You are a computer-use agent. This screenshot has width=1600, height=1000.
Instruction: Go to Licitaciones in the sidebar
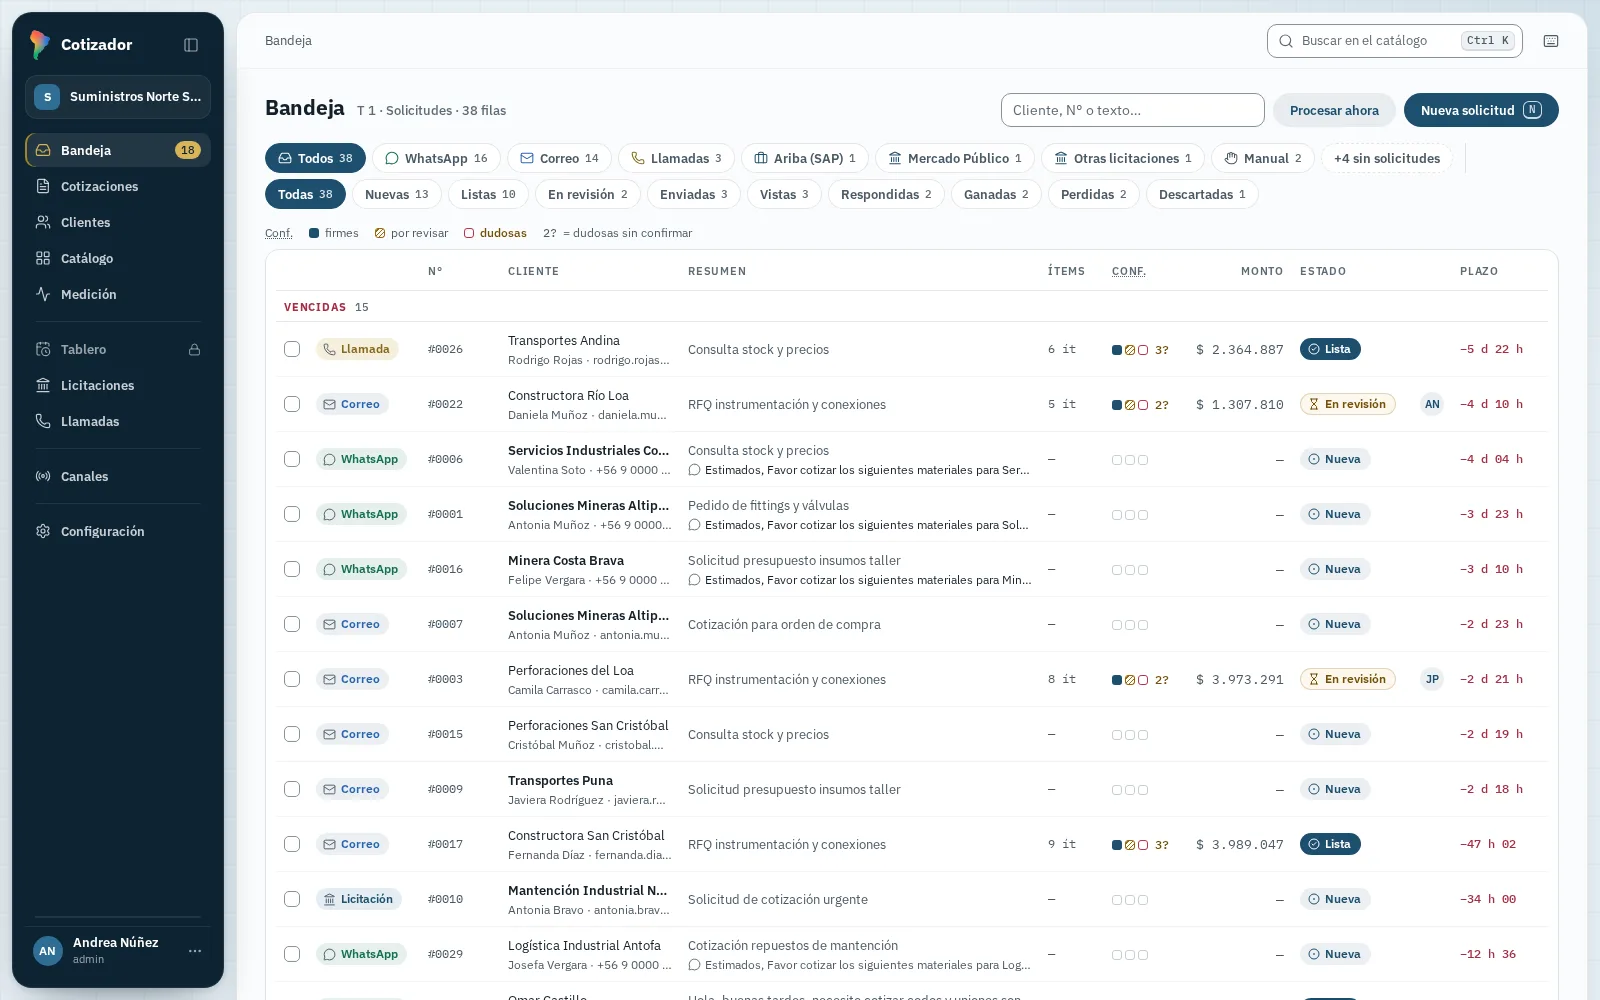pos(118,386)
